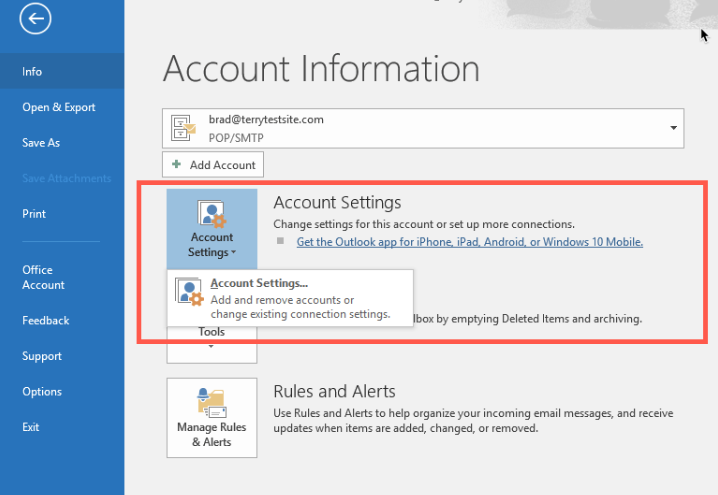Click the Add Account button

click(x=212, y=164)
